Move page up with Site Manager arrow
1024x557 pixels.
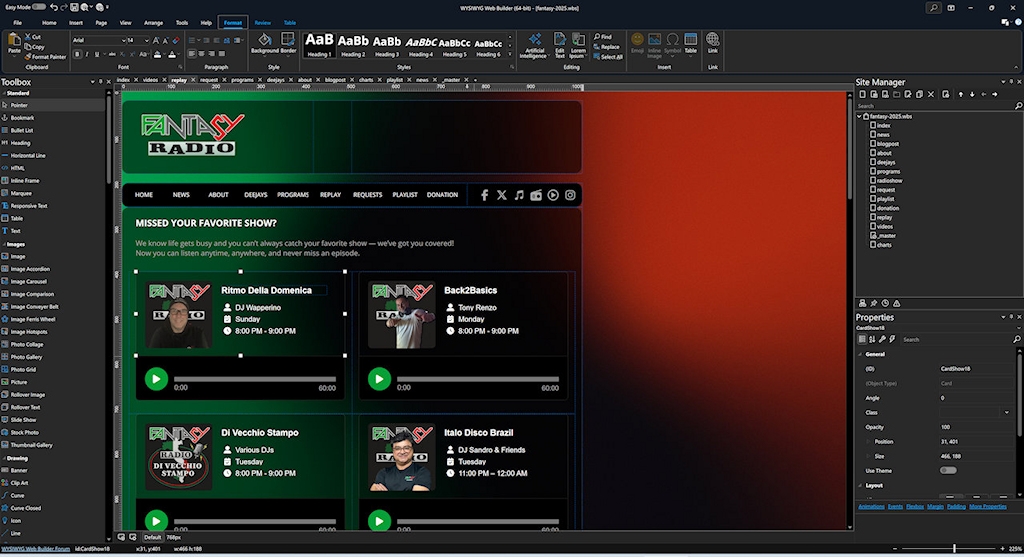(x=961, y=95)
